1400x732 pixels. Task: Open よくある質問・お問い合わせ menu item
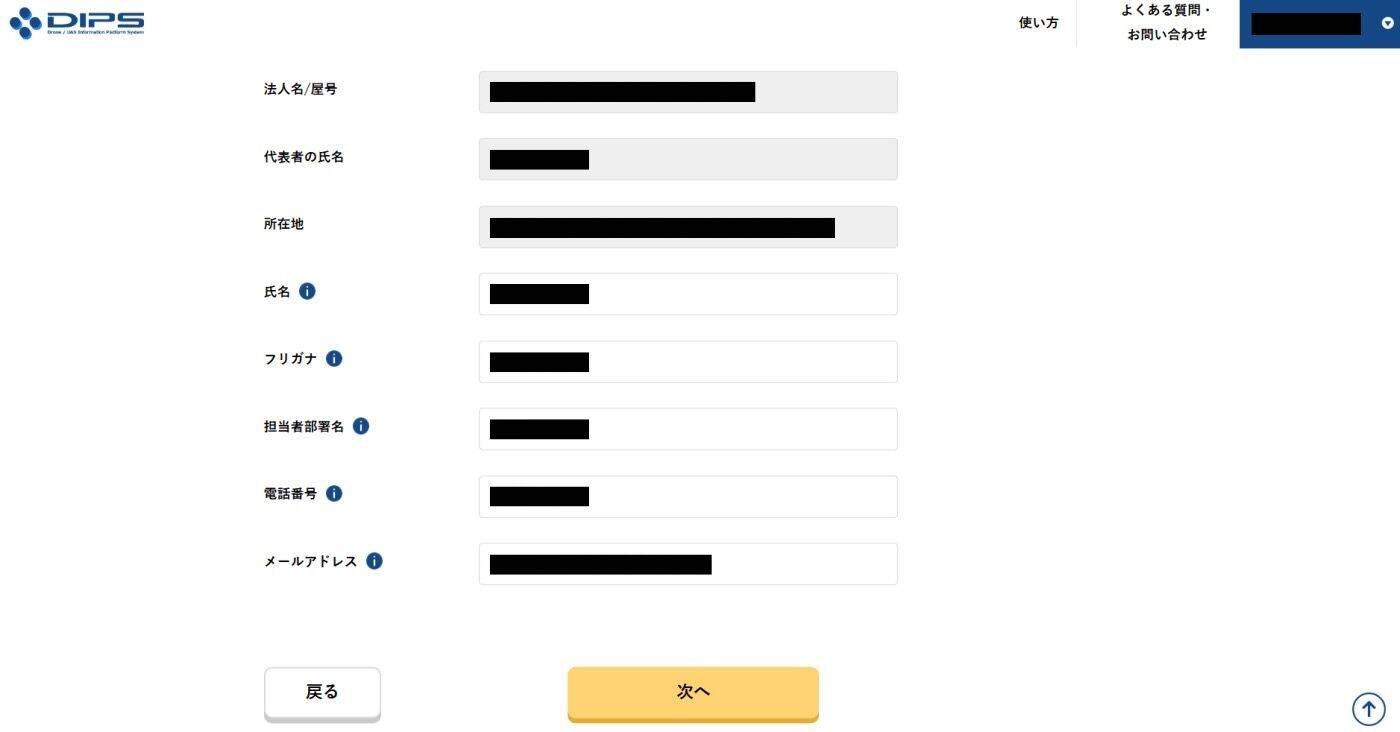tap(1166, 23)
